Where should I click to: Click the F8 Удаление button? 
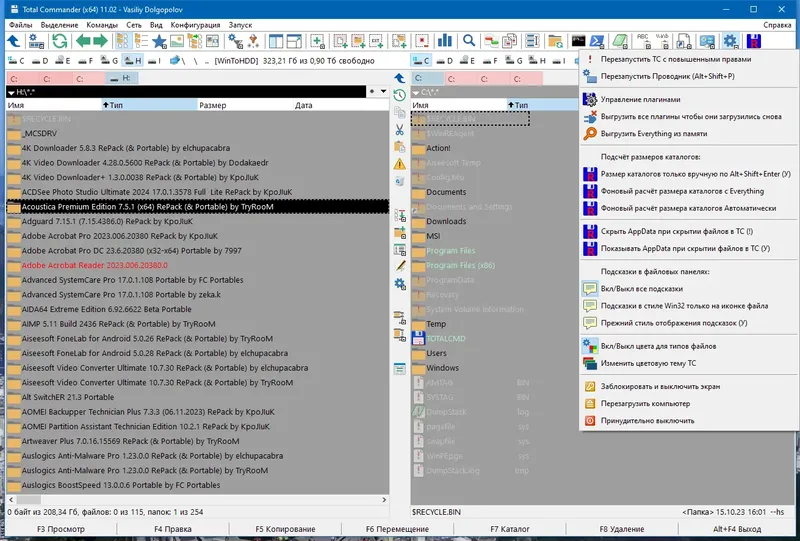click(x=621, y=529)
